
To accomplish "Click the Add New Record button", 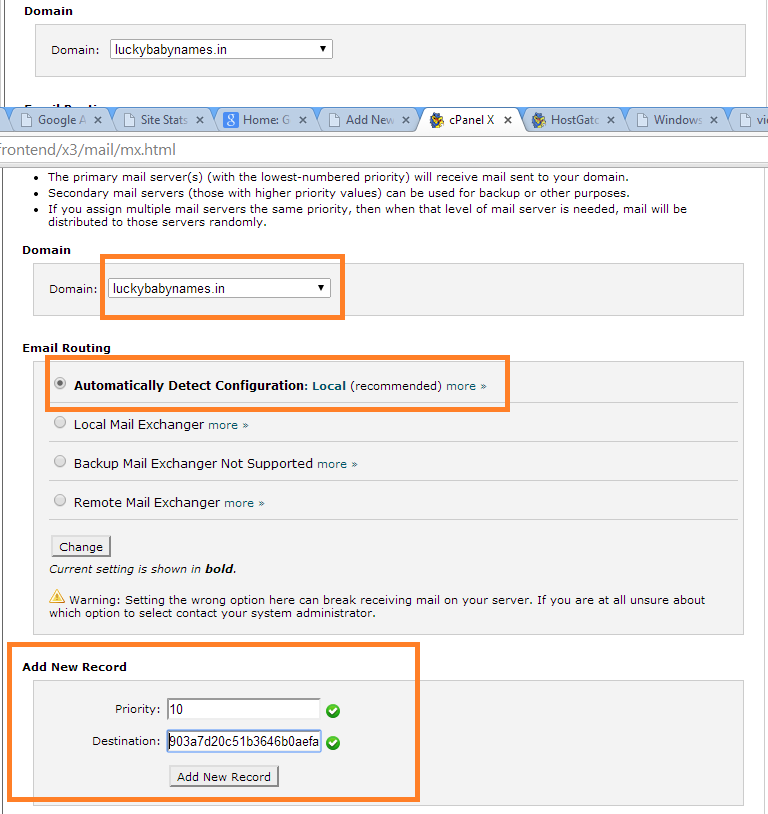I will (224, 777).
